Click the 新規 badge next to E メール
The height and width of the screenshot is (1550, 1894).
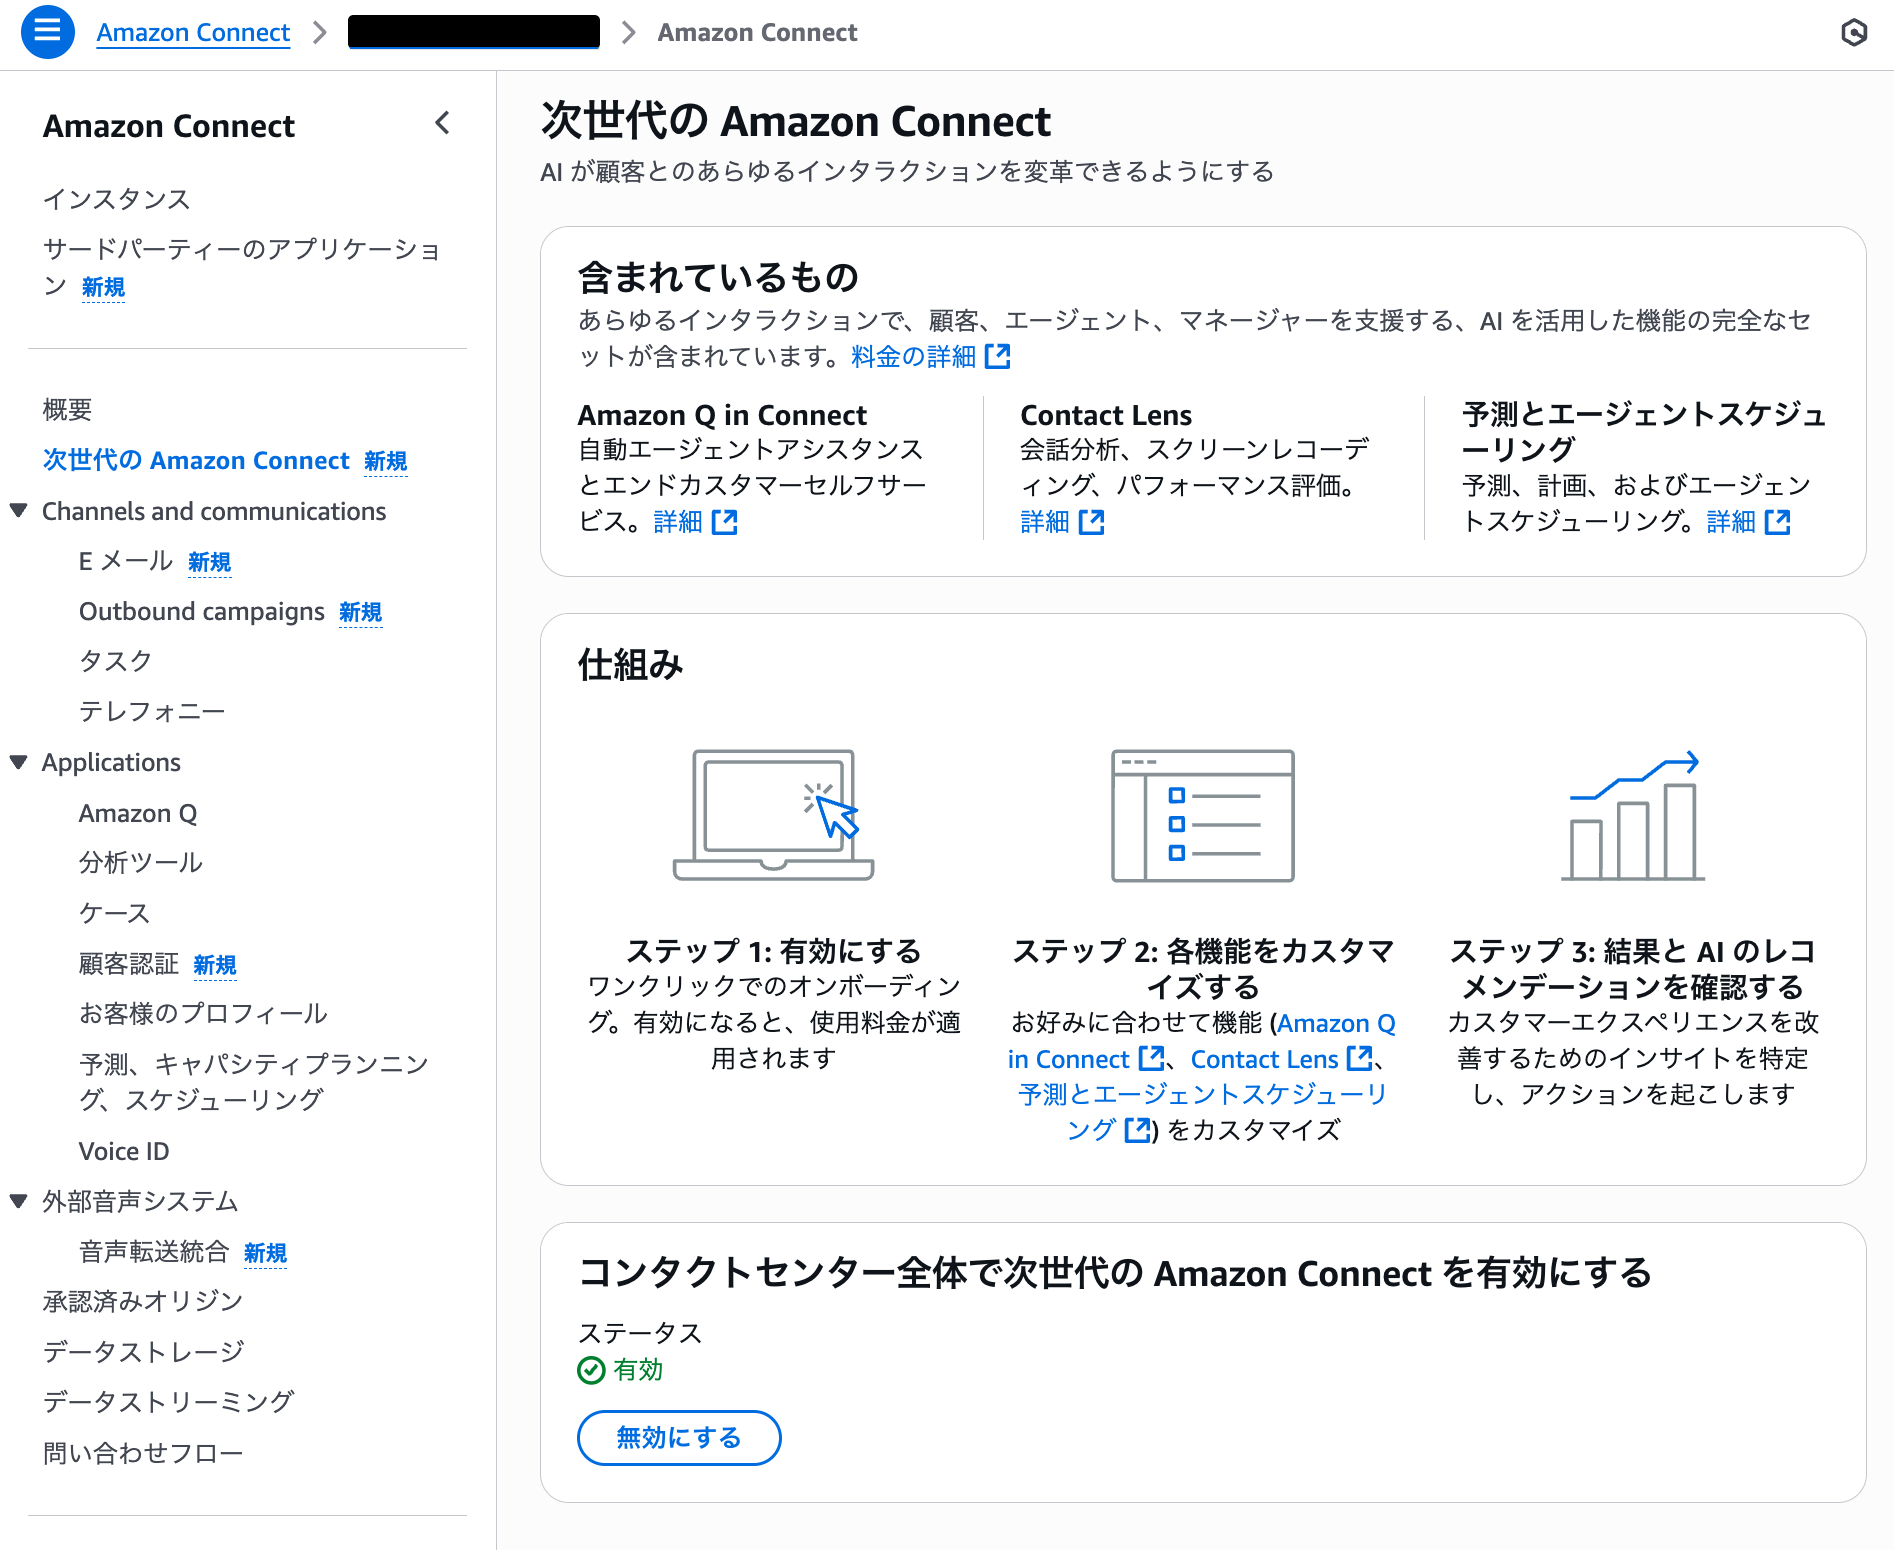coord(210,562)
